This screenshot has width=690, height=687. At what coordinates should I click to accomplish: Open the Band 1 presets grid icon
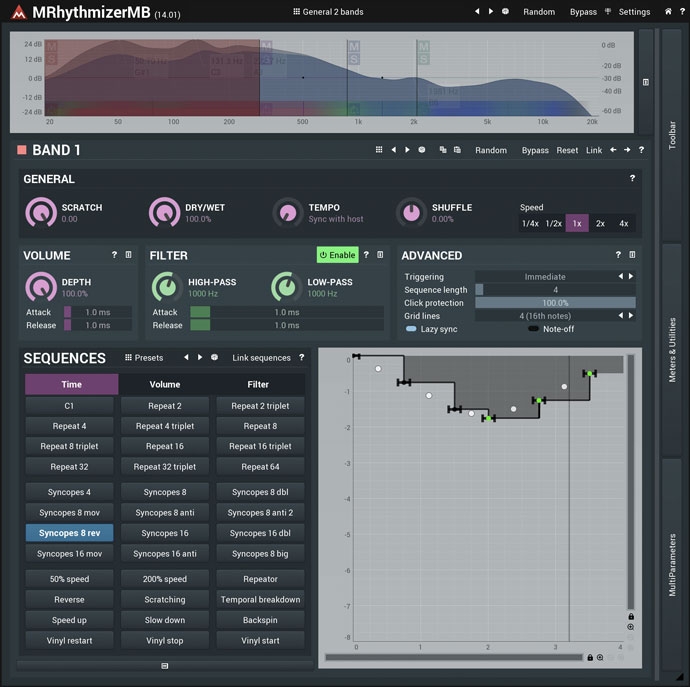coord(379,150)
